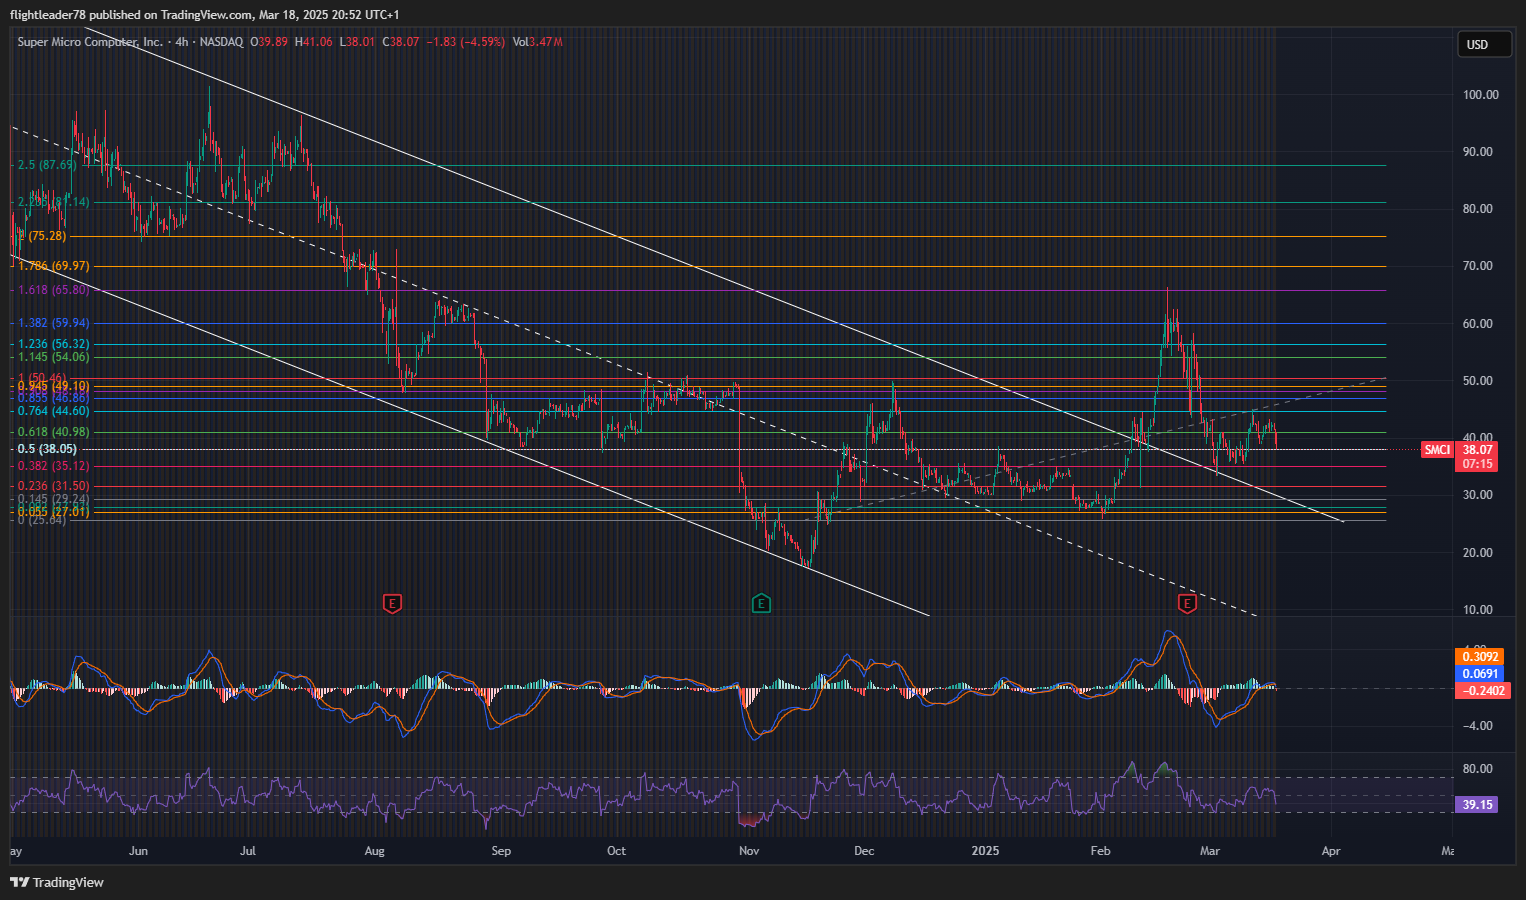Click the 4h interval label in header
Image resolution: width=1526 pixels, height=900 pixels.
pyautogui.click(x=181, y=42)
